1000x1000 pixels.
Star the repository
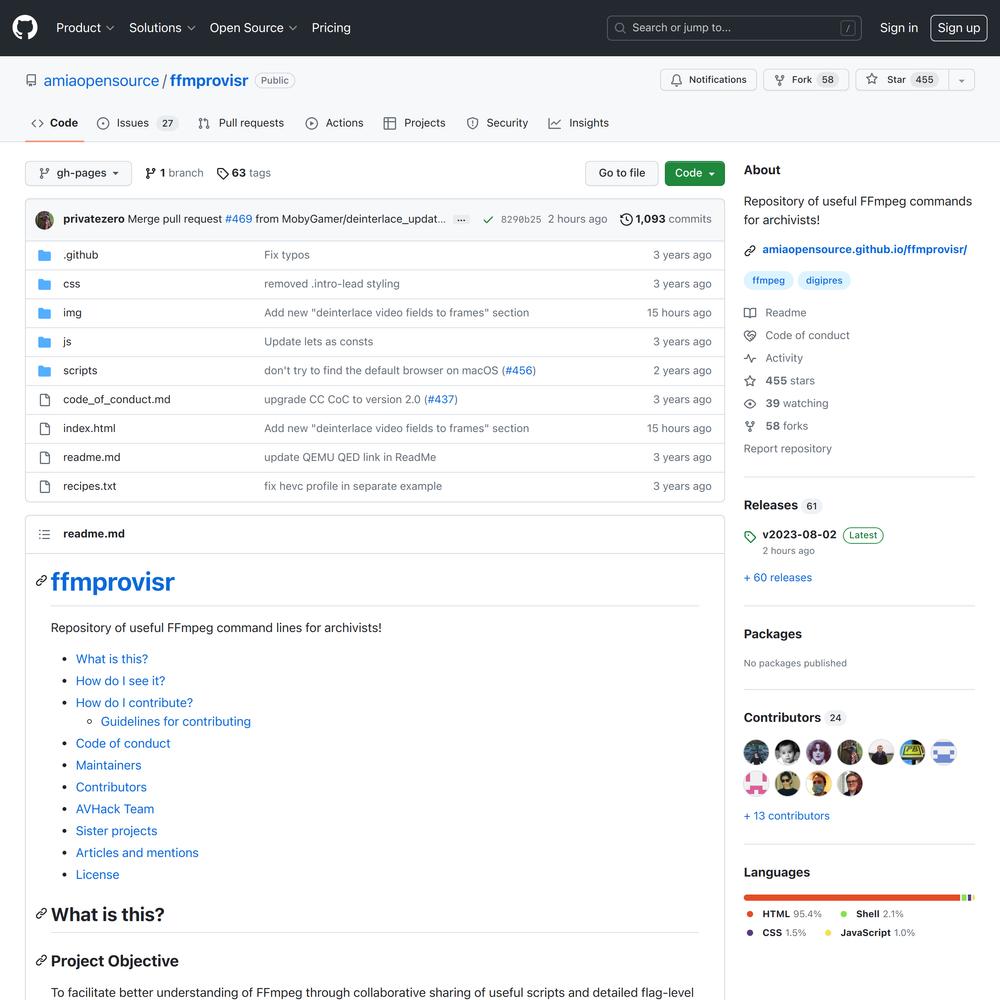click(x=902, y=80)
